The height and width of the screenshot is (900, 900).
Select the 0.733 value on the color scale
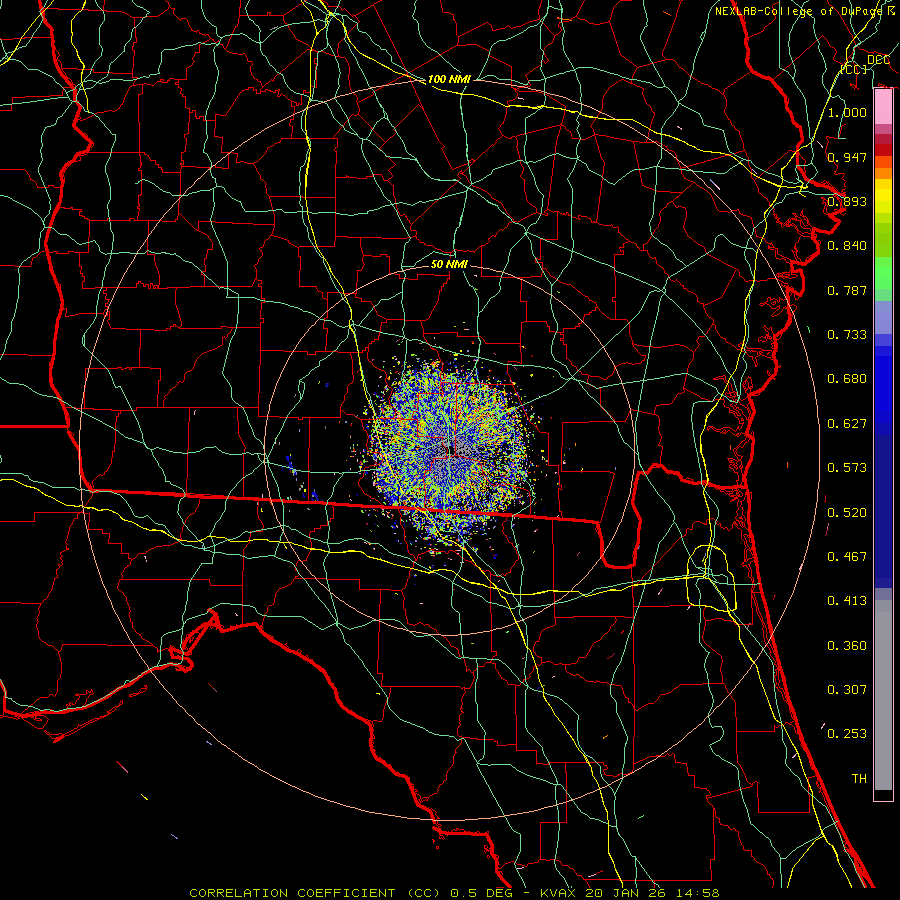[x=847, y=334]
